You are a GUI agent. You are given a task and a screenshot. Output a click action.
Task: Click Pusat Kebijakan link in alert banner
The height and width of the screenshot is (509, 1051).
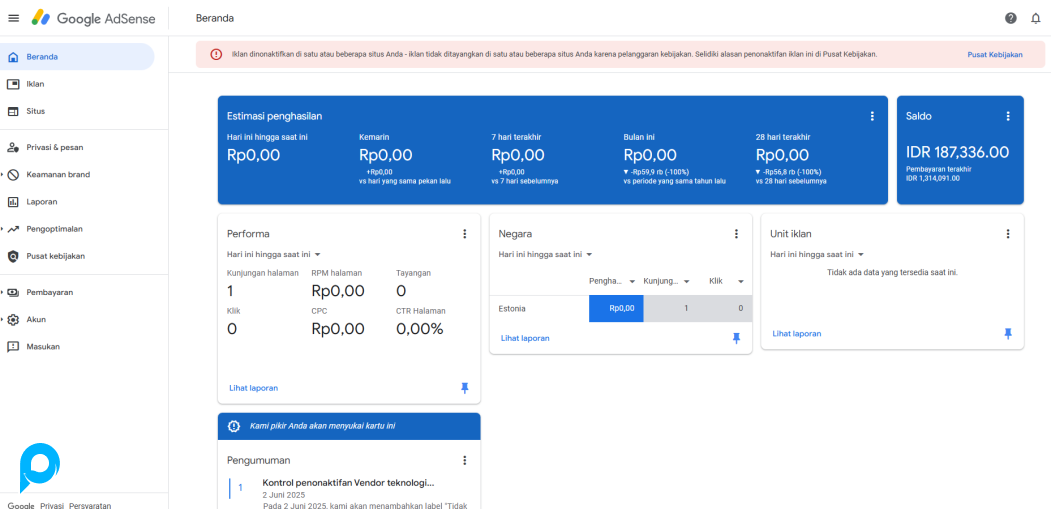pos(994,55)
